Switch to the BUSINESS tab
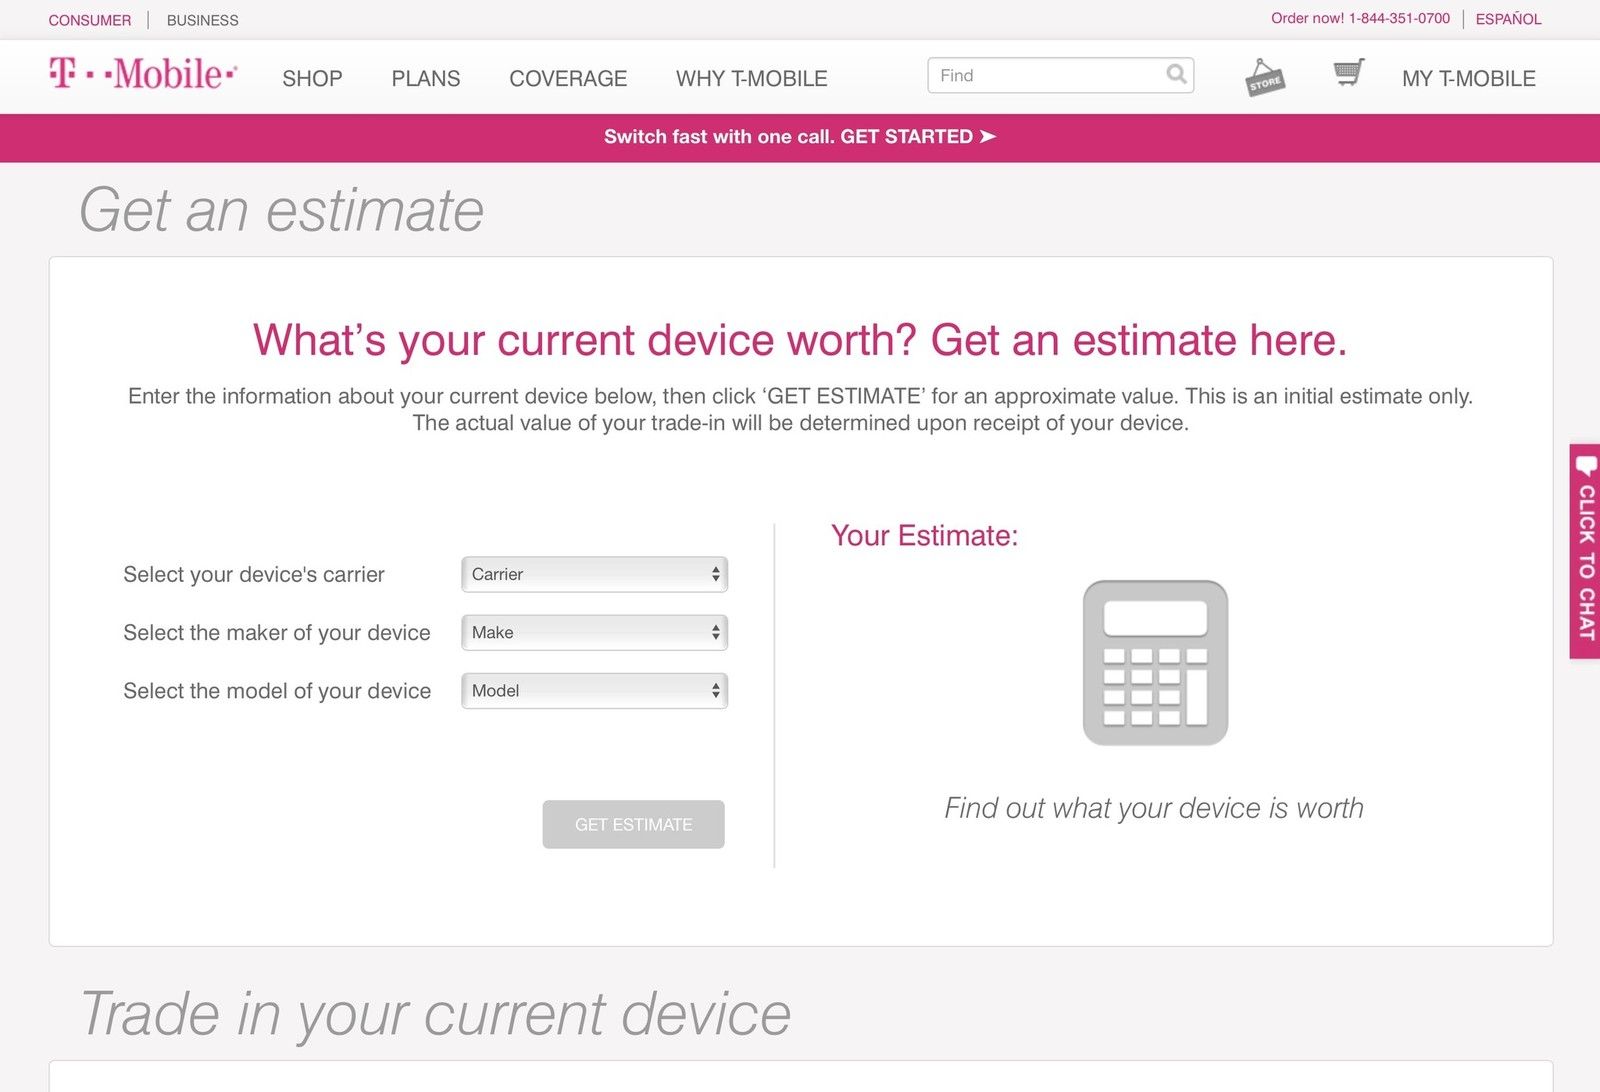1600x1092 pixels. (x=203, y=20)
